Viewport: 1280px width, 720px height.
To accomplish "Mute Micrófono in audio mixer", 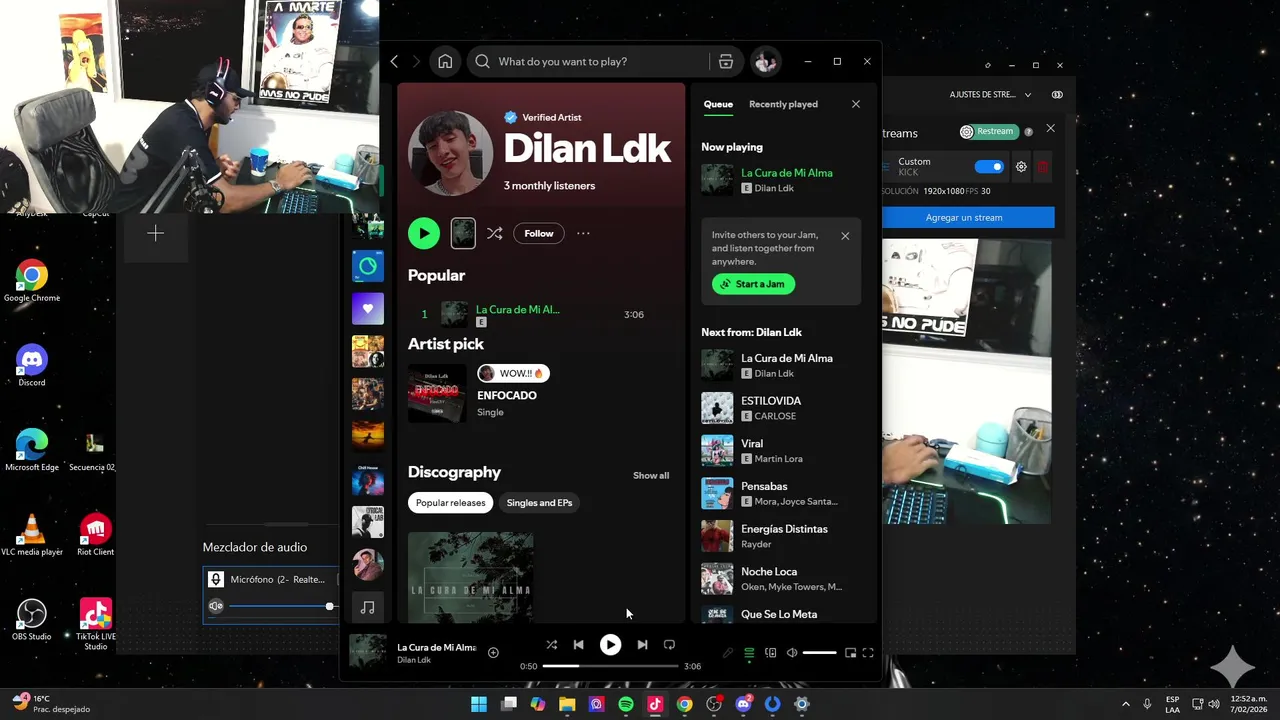I will [216, 606].
